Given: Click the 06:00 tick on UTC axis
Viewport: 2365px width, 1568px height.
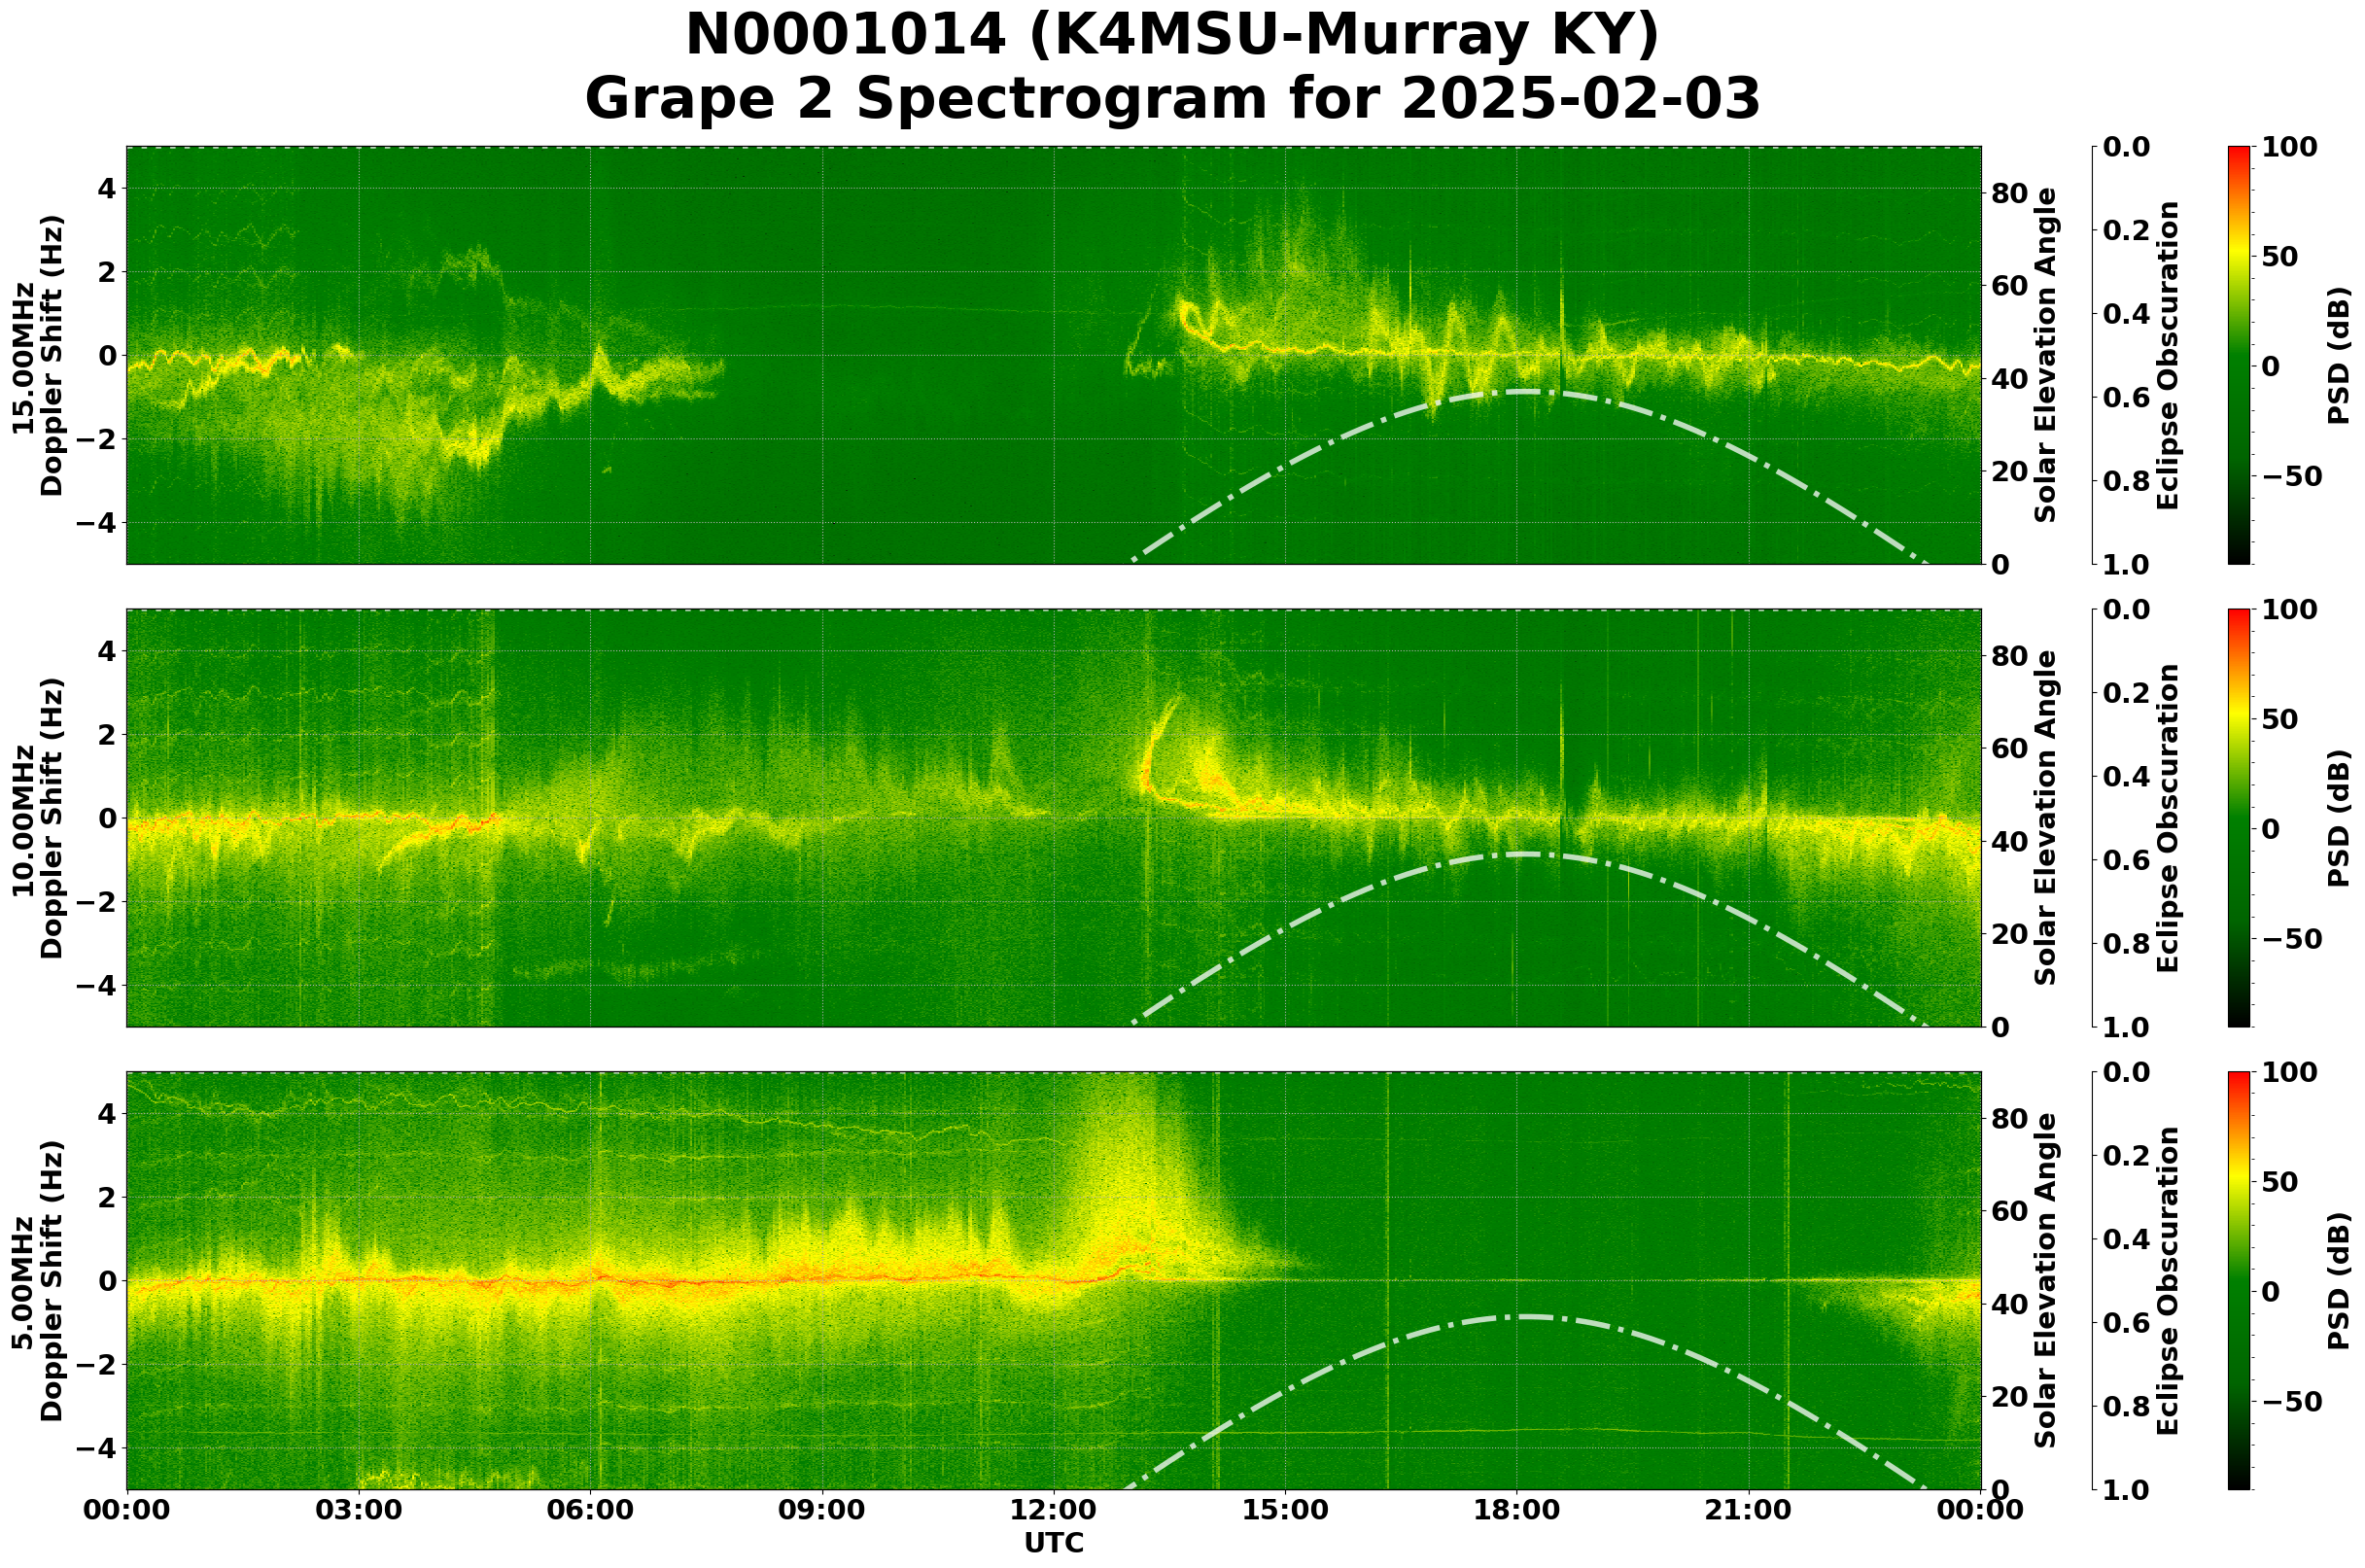Looking at the screenshot, I should coord(590,1510).
